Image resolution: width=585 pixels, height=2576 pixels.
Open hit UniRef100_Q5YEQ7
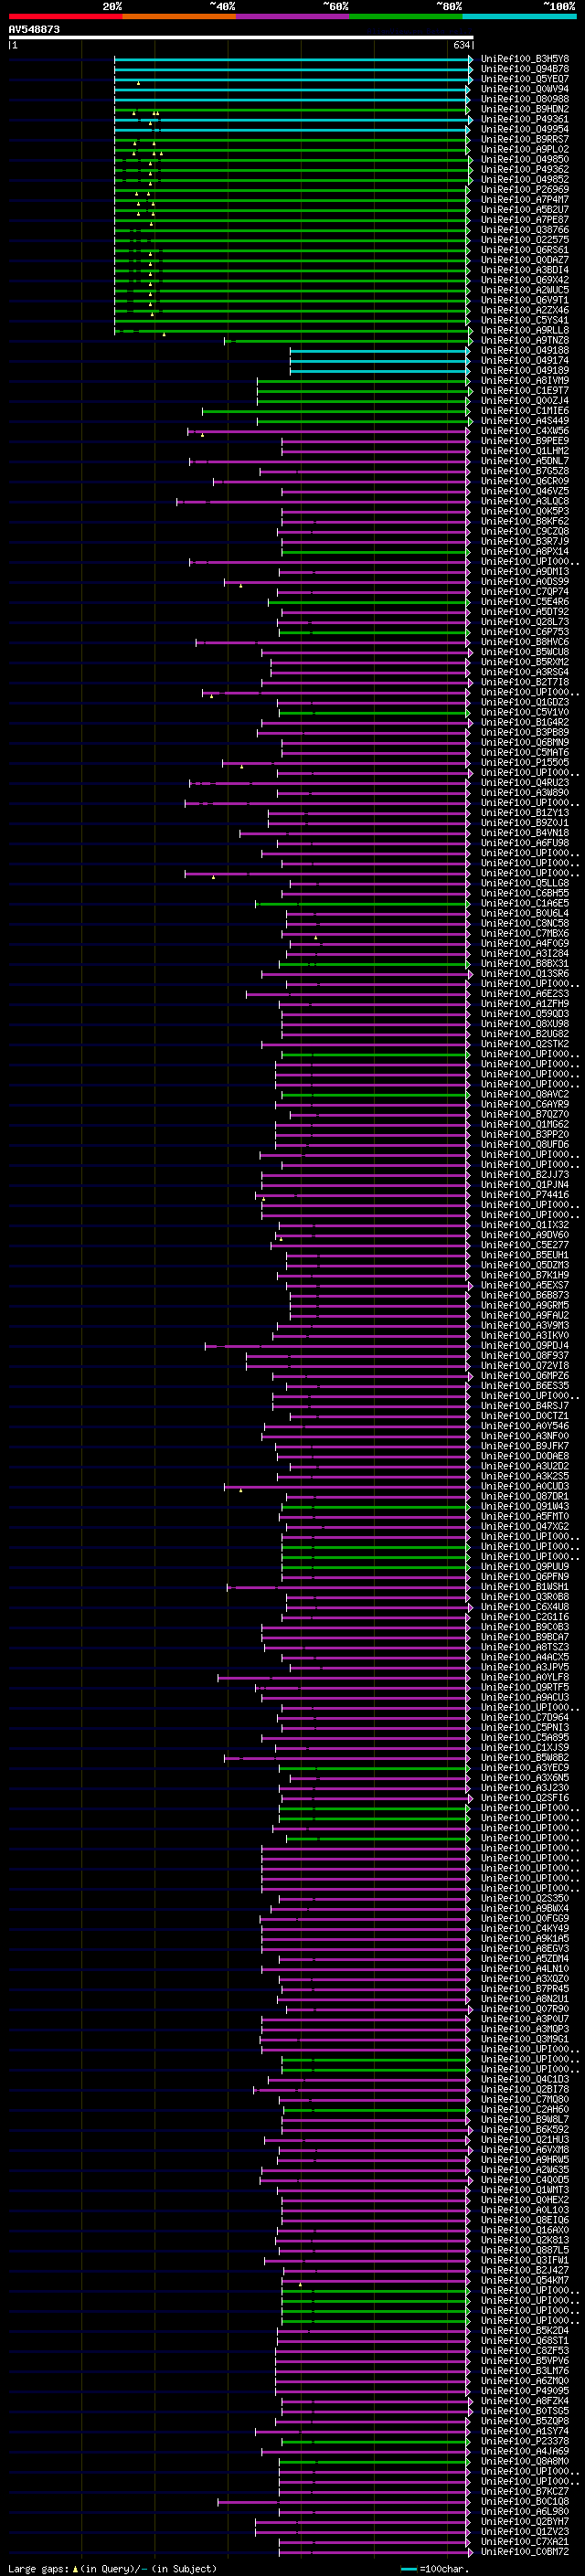[x=525, y=79]
